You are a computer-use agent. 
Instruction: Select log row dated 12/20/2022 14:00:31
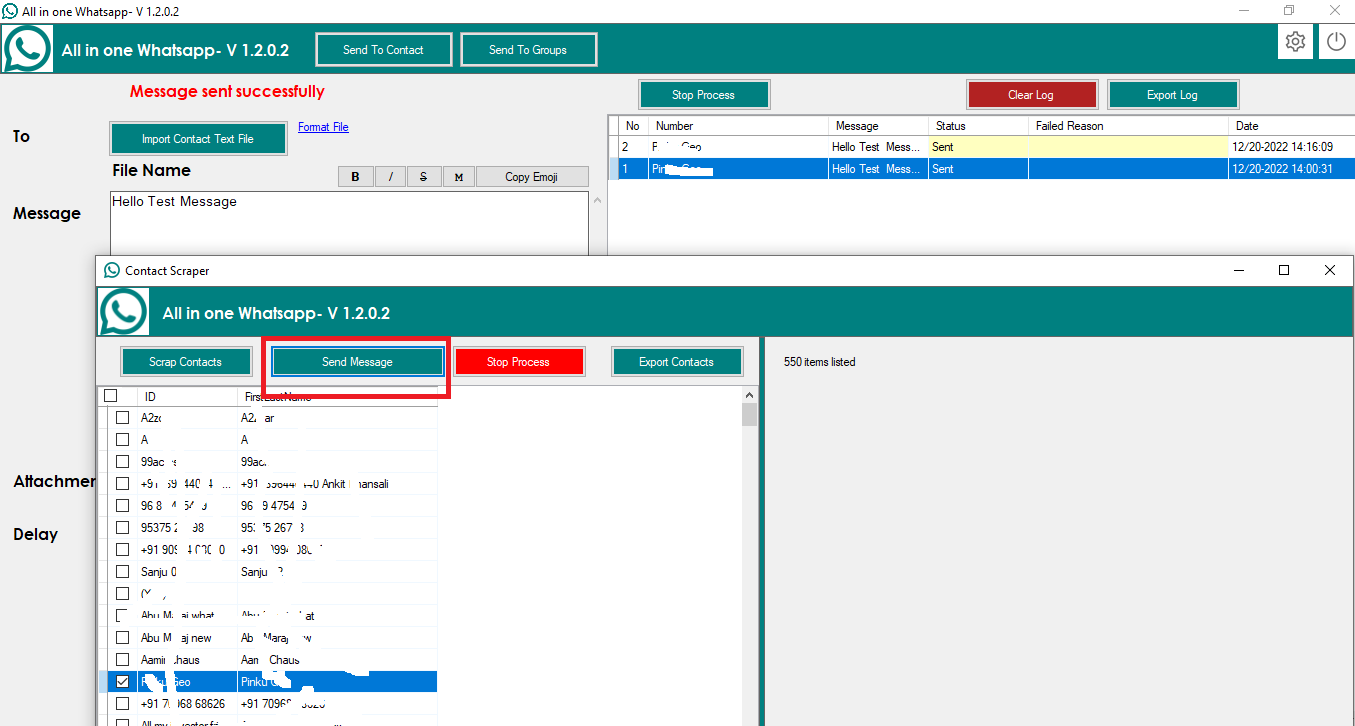click(x=981, y=169)
